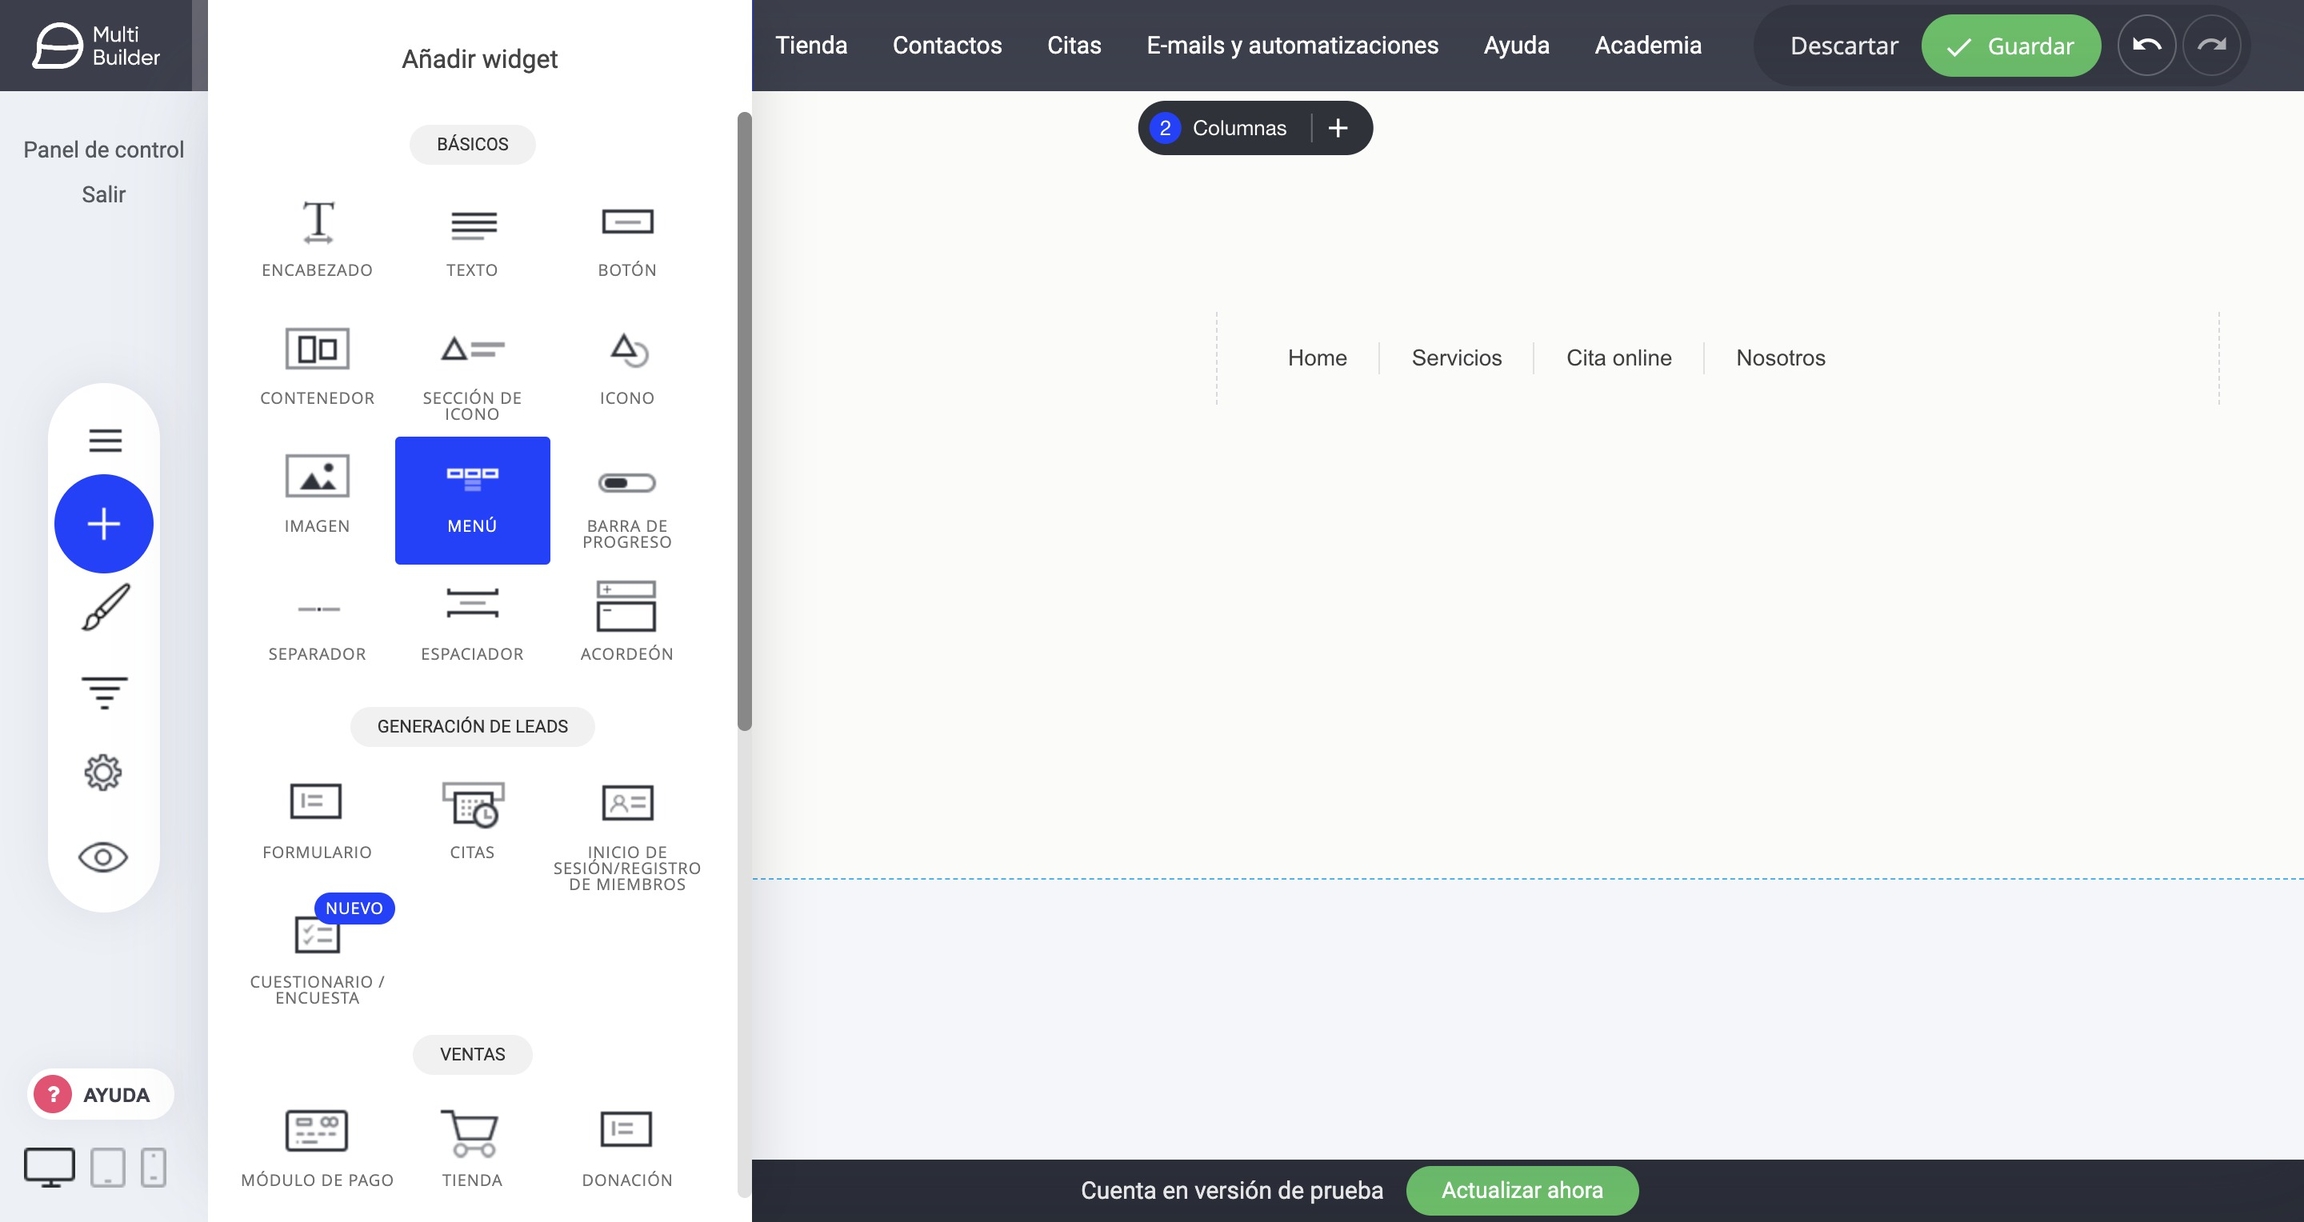Go to the Contactos menu item
The image size is (2304, 1222).
(x=947, y=45)
